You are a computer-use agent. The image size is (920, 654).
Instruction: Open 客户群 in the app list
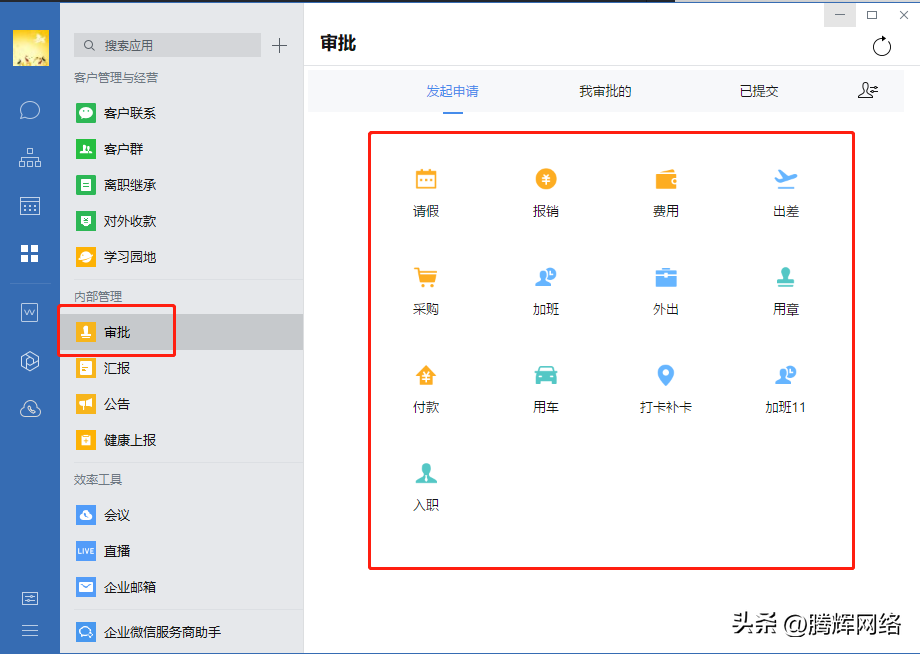click(181, 149)
